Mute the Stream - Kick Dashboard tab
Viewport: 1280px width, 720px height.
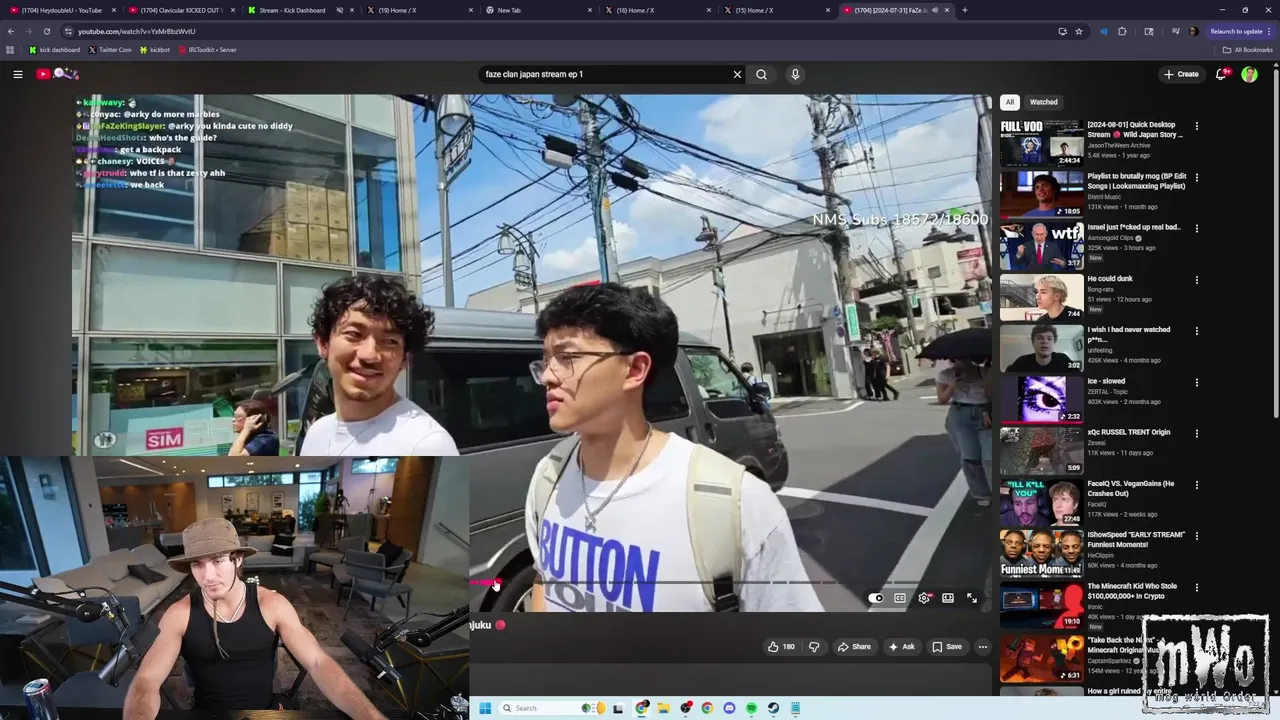click(340, 10)
